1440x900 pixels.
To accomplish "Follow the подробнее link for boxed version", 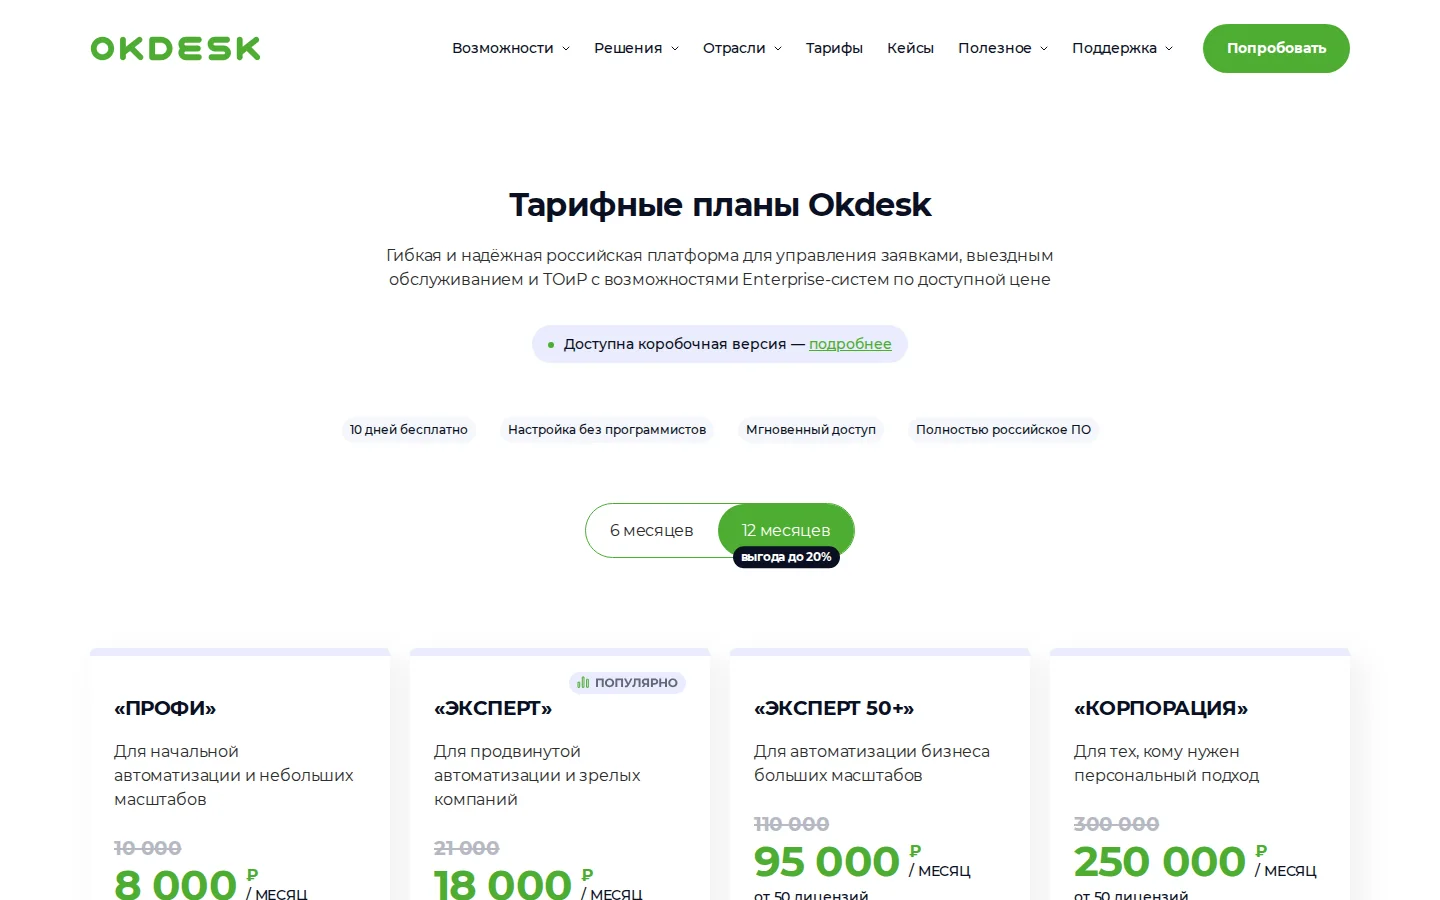I will [x=850, y=344].
